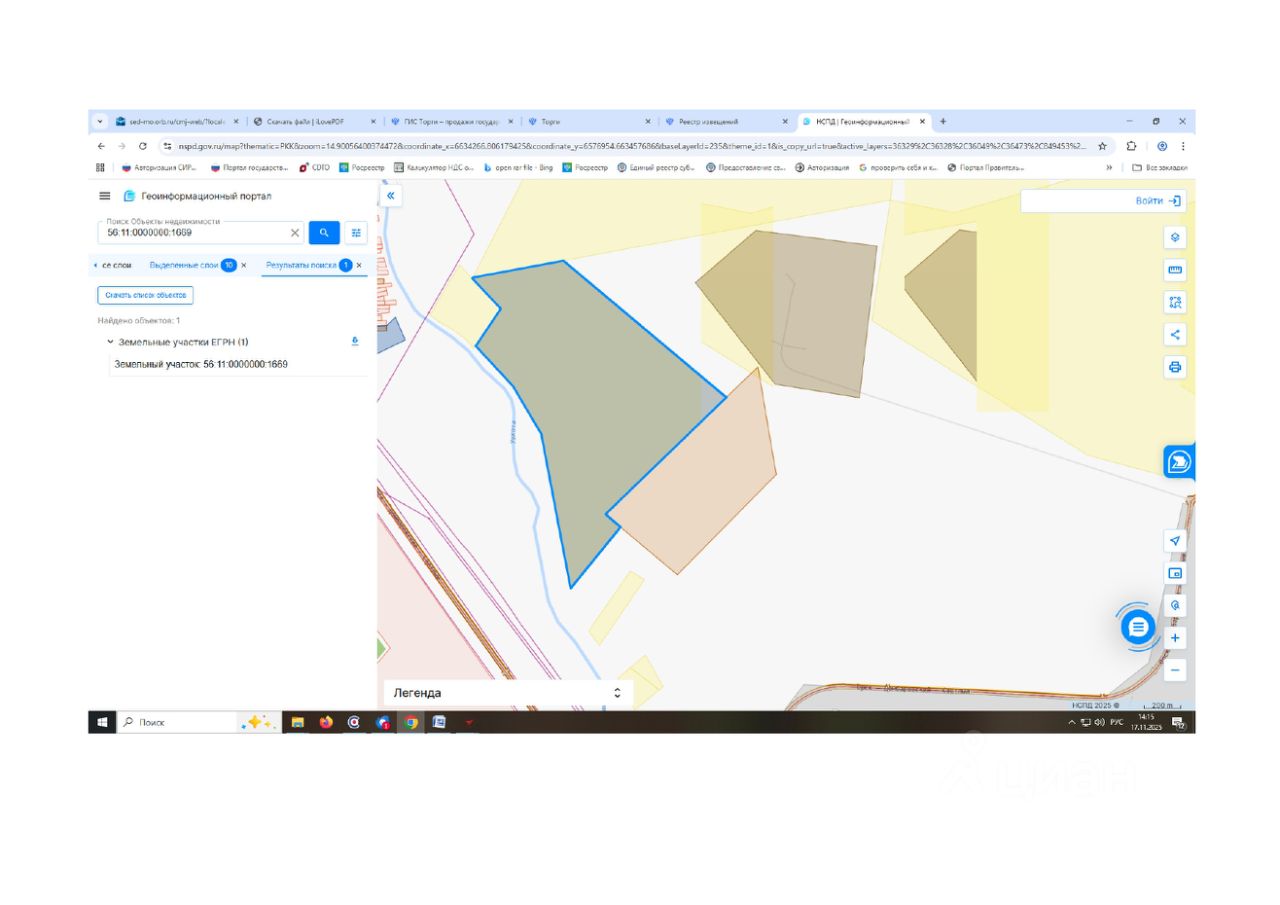
Task: Clear the search field with the X
Action: [x=295, y=232]
